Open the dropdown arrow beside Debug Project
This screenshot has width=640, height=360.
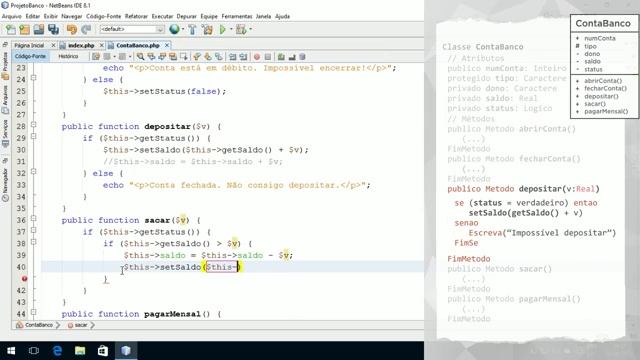(251, 29)
